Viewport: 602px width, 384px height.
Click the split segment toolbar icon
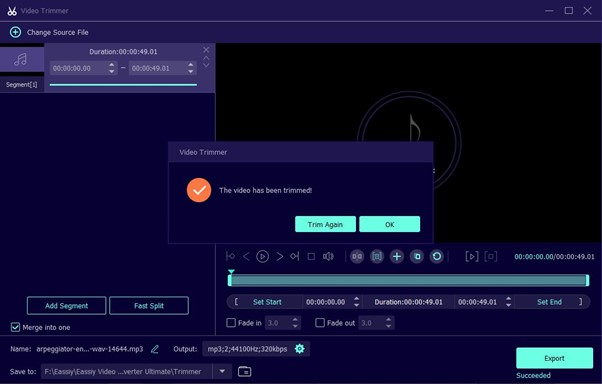(357, 256)
